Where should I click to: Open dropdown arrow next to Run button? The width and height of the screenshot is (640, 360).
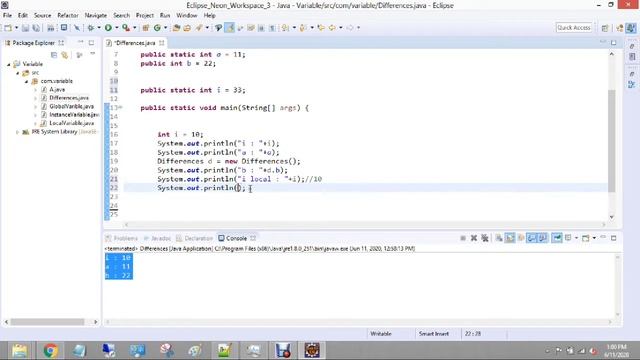(x=117, y=28)
